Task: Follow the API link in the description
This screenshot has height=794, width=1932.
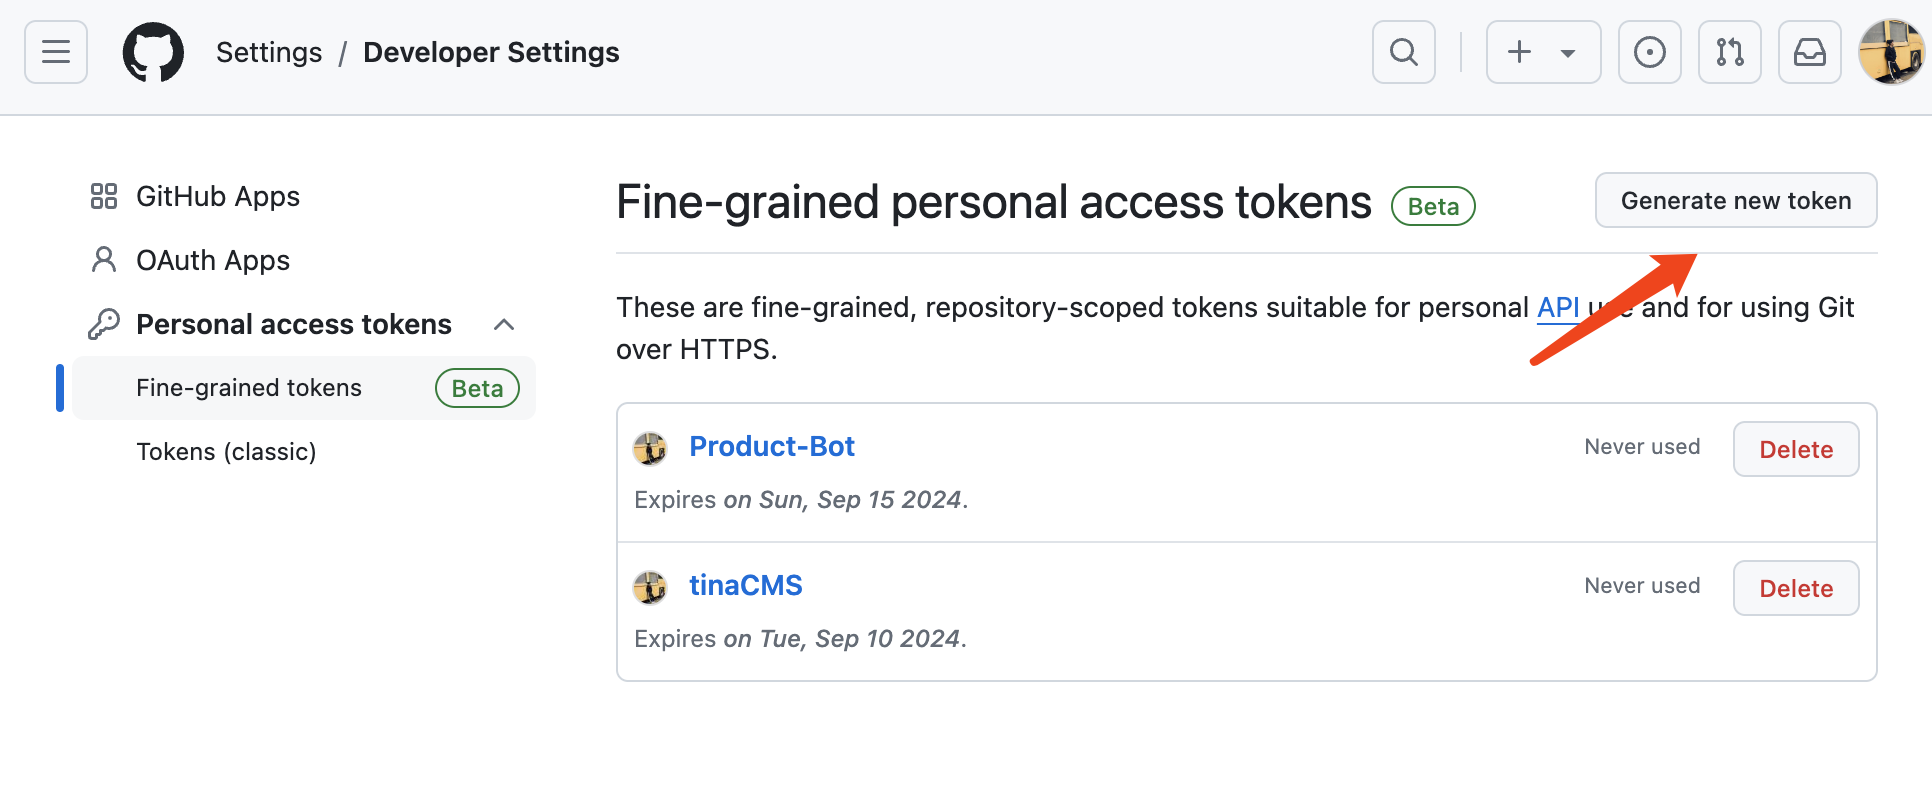Action: (x=1558, y=308)
